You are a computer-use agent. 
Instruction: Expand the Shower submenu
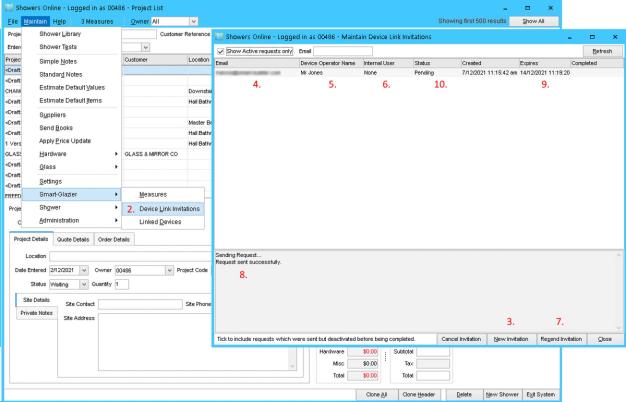[71, 208]
